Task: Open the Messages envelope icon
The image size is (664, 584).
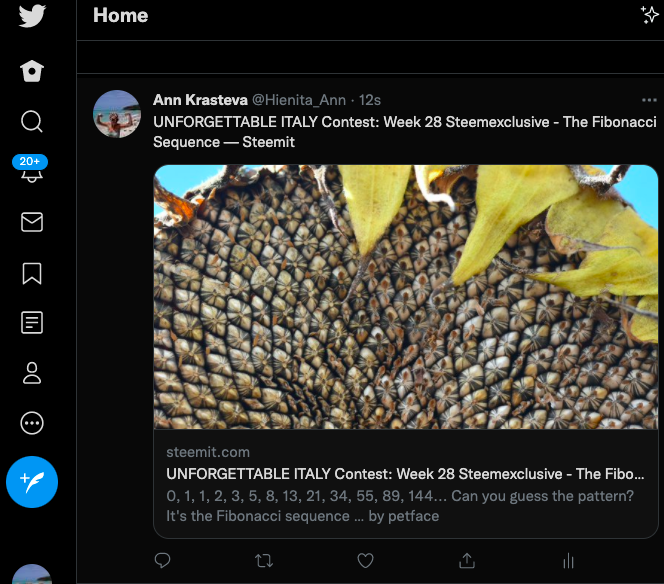Action: pyautogui.click(x=32, y=222)
